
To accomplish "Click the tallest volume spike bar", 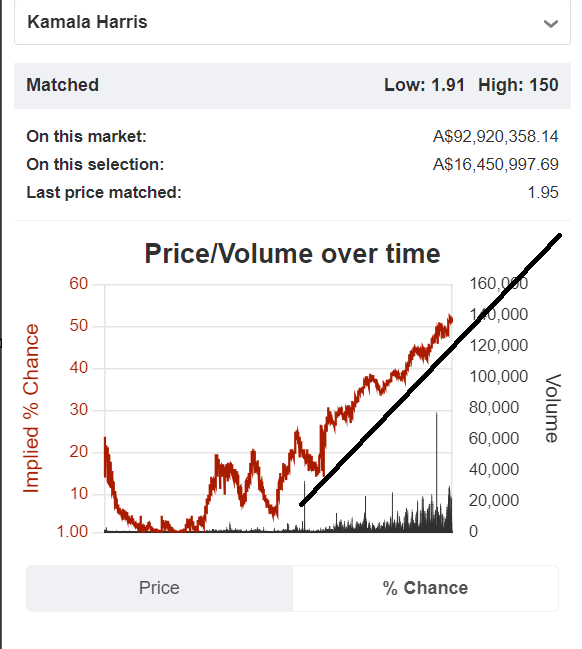I will 436,472.
